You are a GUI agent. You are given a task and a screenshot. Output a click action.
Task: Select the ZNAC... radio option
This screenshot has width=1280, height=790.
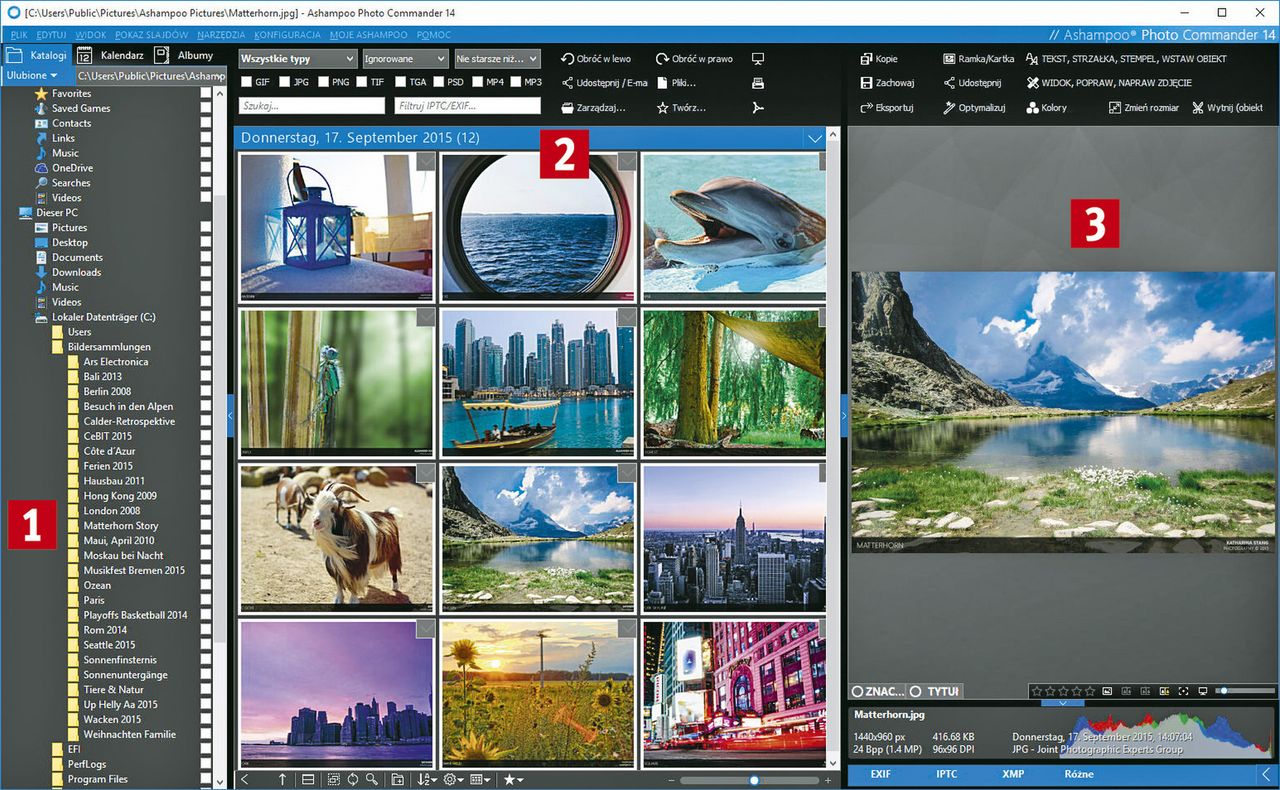pos(858,691)
